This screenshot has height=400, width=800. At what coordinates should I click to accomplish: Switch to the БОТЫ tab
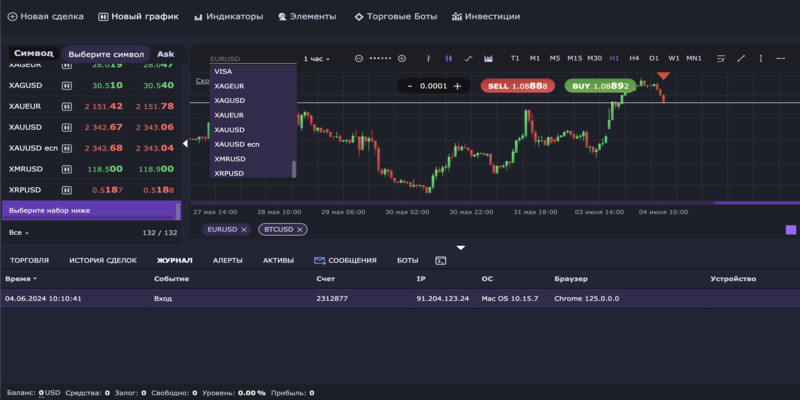coord(408,261)
